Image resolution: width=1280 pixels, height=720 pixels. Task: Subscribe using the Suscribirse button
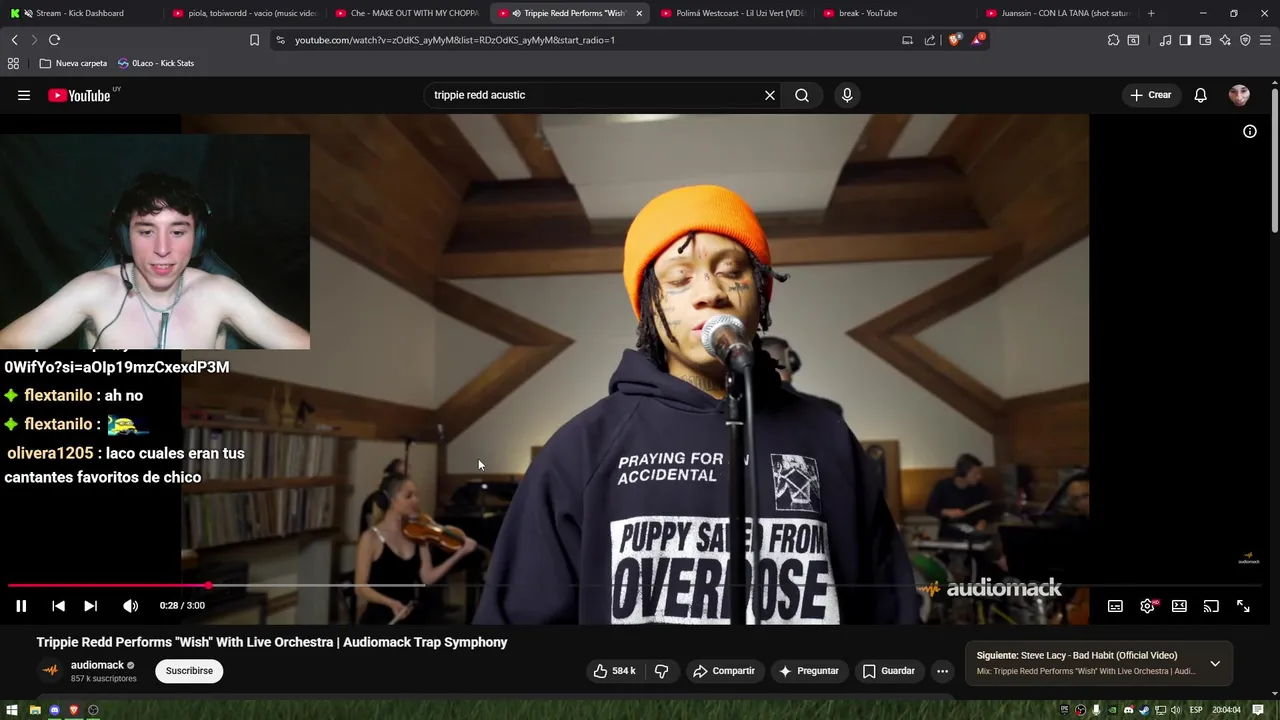coord(189,671)
